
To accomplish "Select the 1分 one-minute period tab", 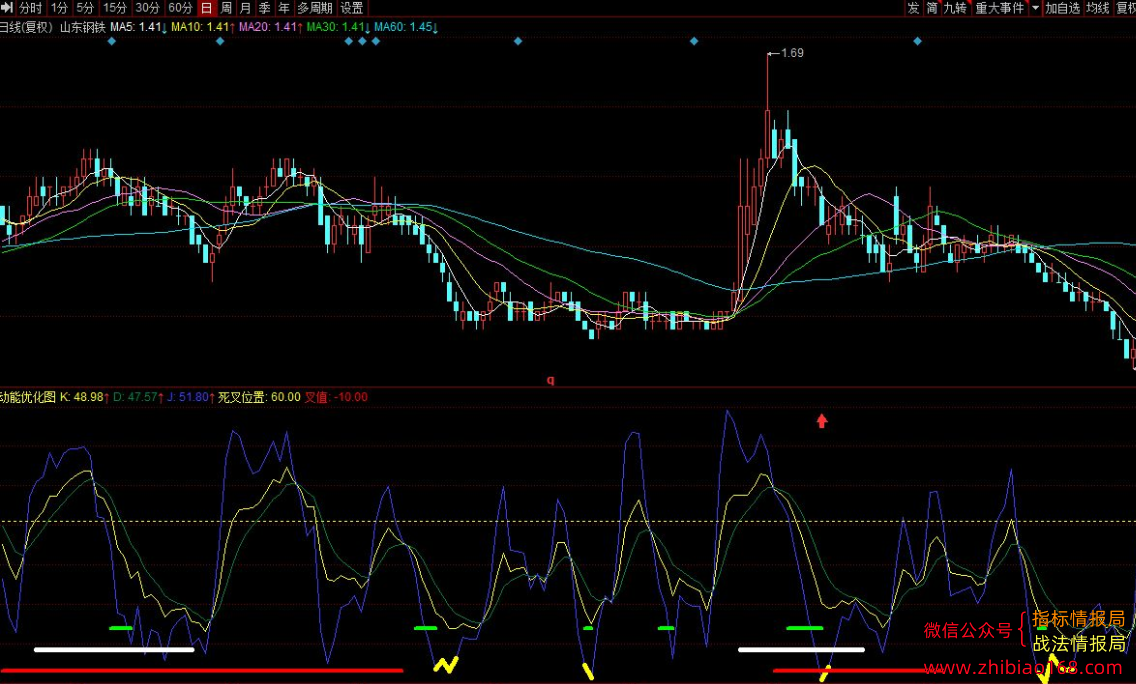I will pos(59,8).
